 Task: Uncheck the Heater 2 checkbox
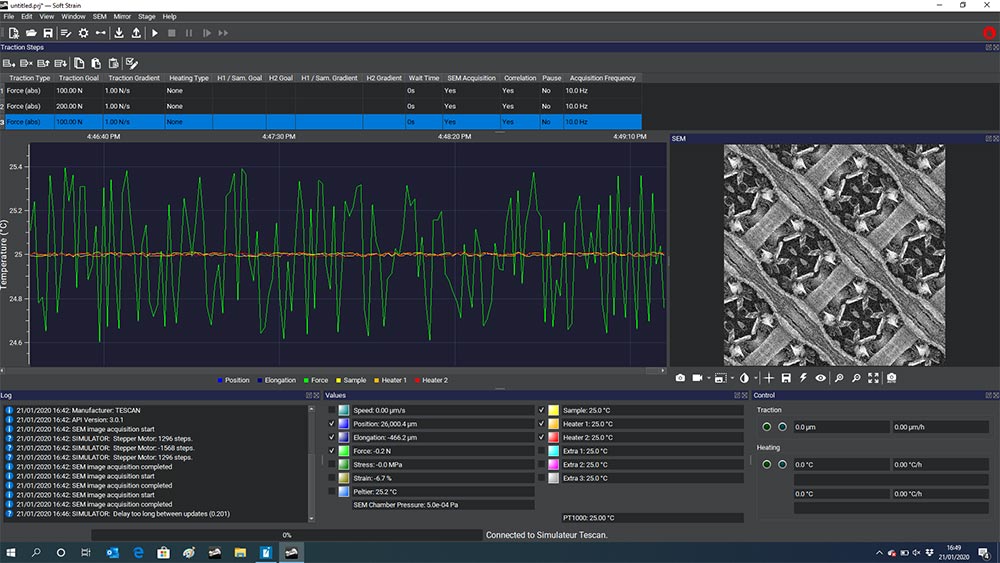click(541, 437)
